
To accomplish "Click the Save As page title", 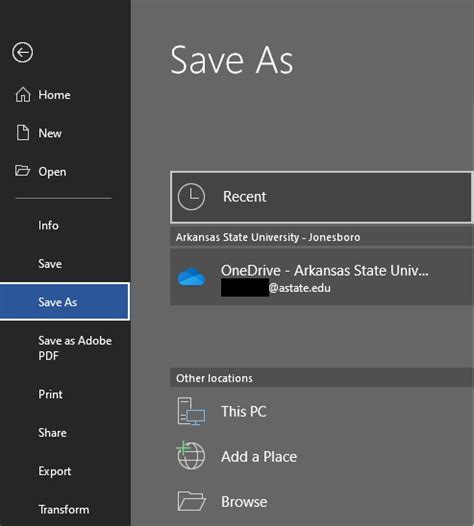I will tap(232, 60).
